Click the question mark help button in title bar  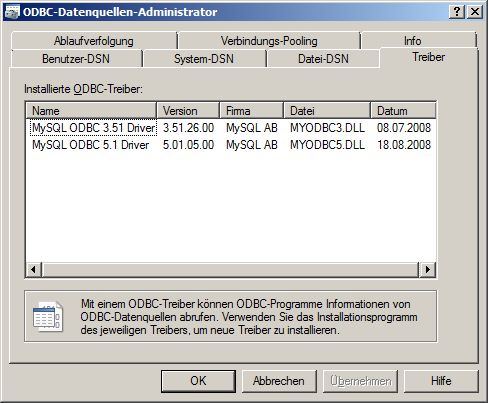(457, 12)
